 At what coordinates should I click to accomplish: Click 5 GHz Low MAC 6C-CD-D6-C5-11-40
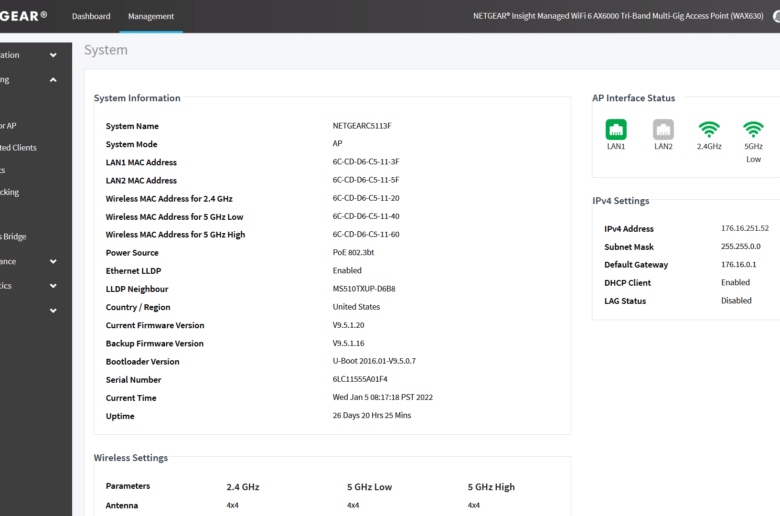tap(366, 216)
